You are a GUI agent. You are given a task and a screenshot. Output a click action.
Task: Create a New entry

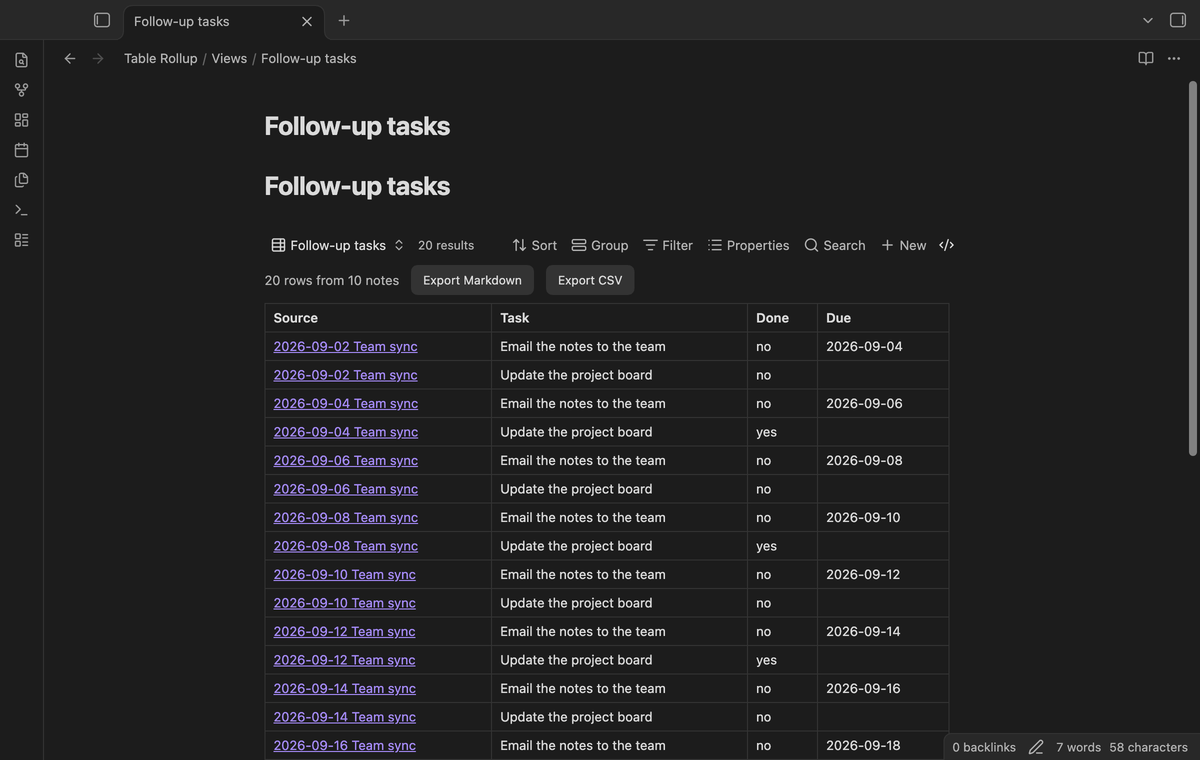coord(903,245)
